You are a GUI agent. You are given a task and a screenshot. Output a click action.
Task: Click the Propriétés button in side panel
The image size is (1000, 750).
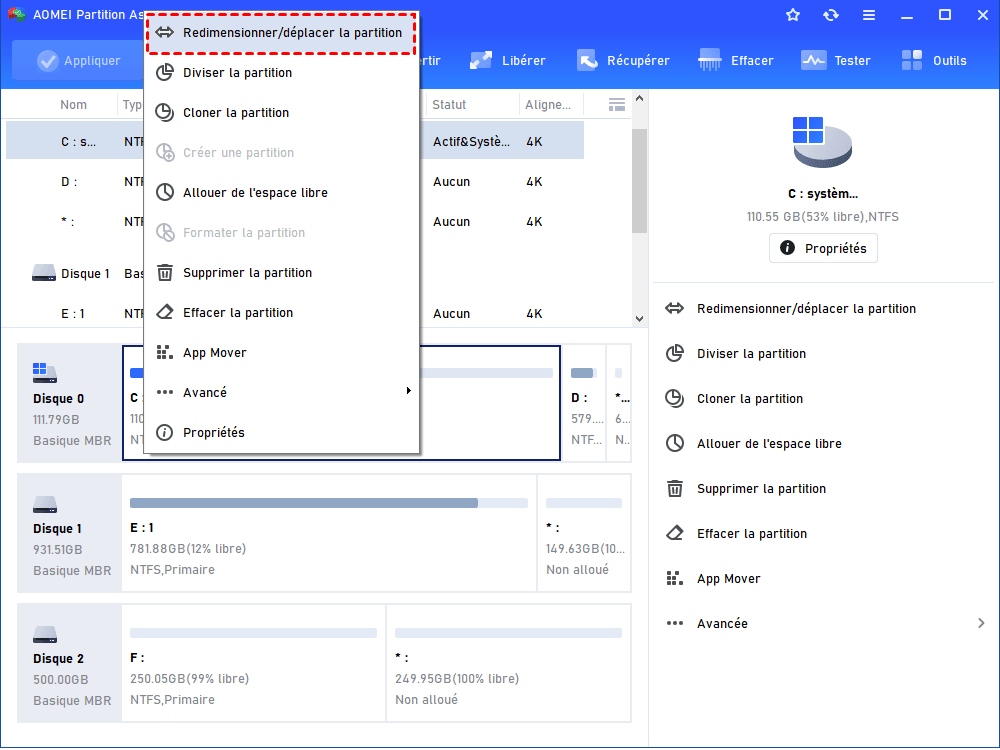[823, 248]
